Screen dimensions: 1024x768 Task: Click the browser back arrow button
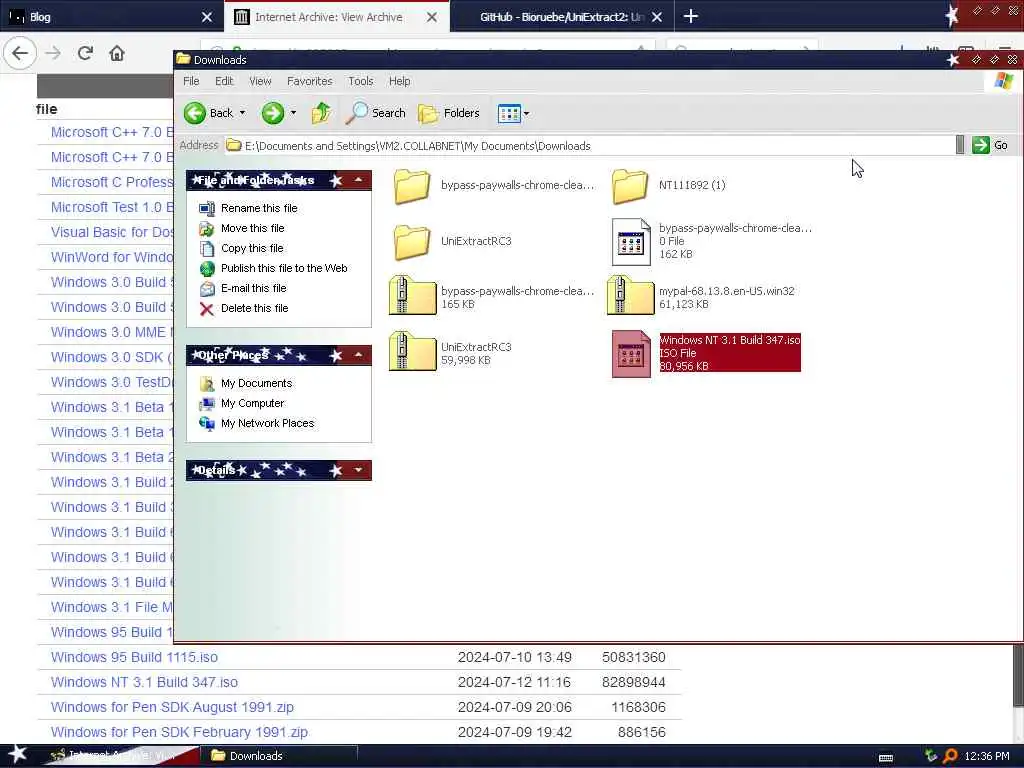(20, 53)
